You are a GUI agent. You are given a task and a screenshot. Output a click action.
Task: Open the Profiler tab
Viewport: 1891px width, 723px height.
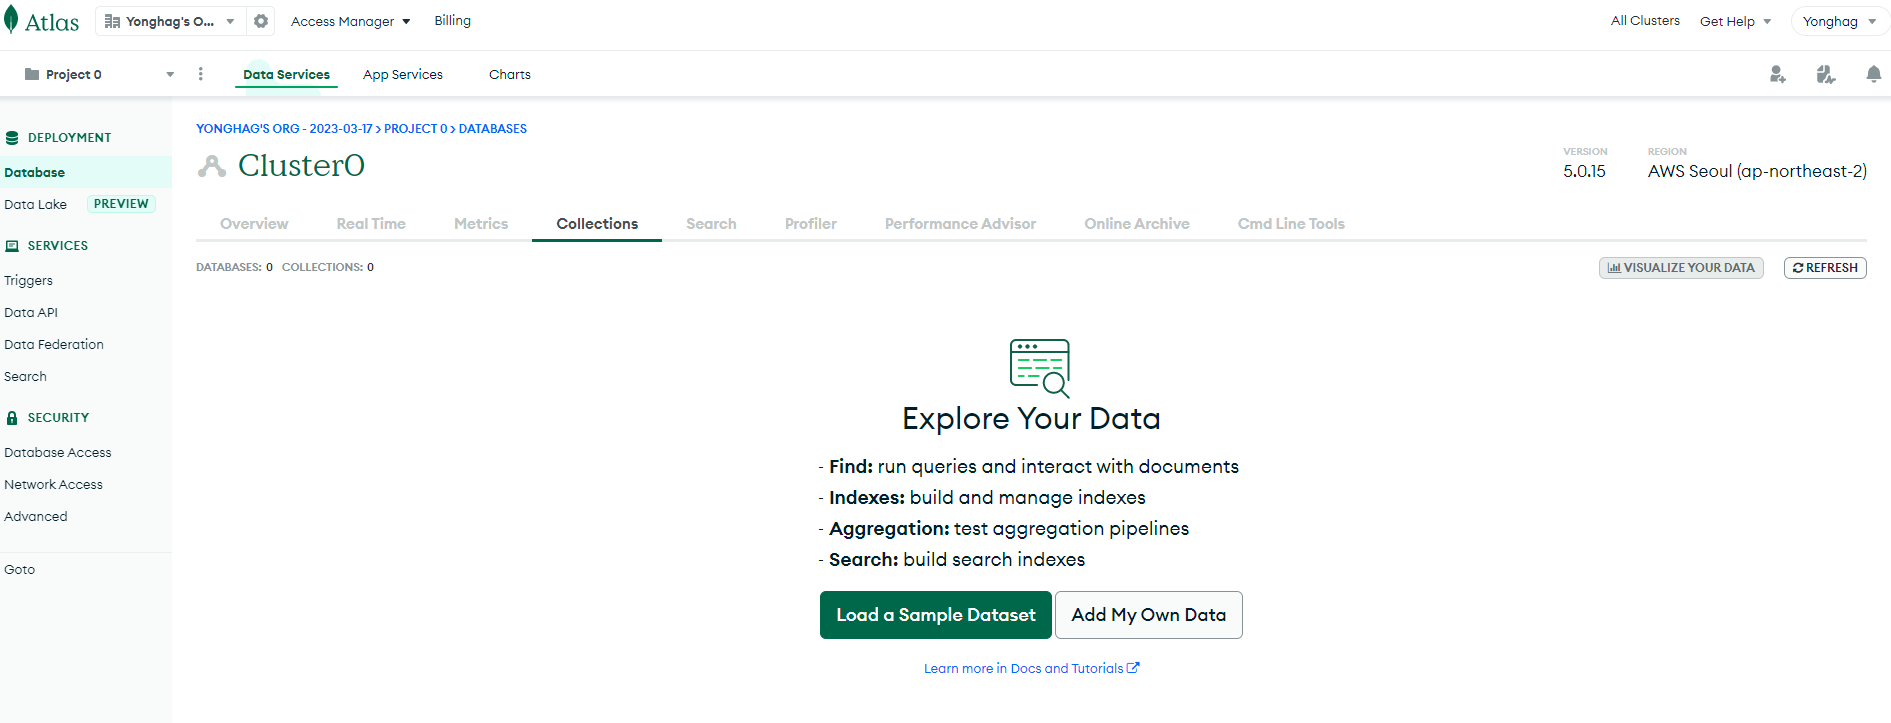pyautogui.click(x=811, y=224)
